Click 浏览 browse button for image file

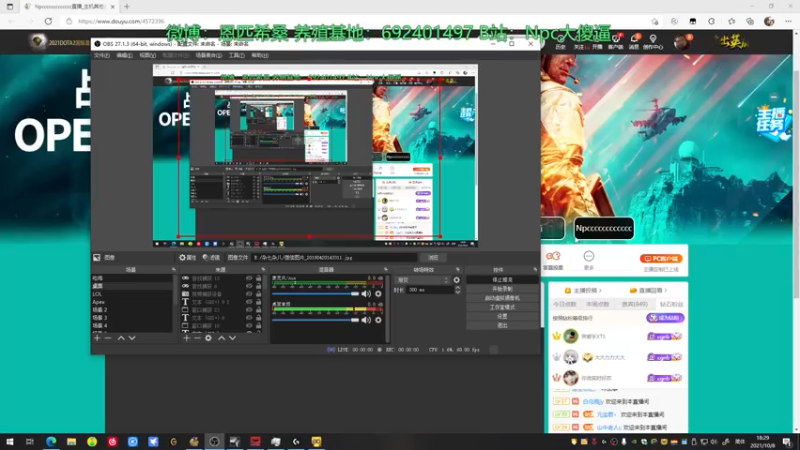coord(433,258)
